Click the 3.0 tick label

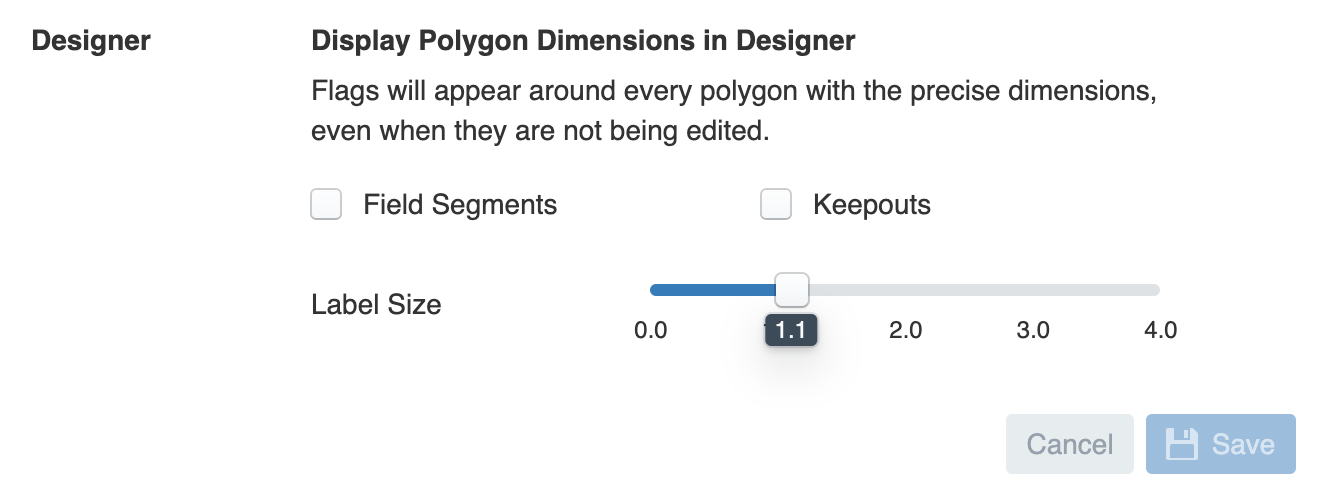[x=1033, y=330]
